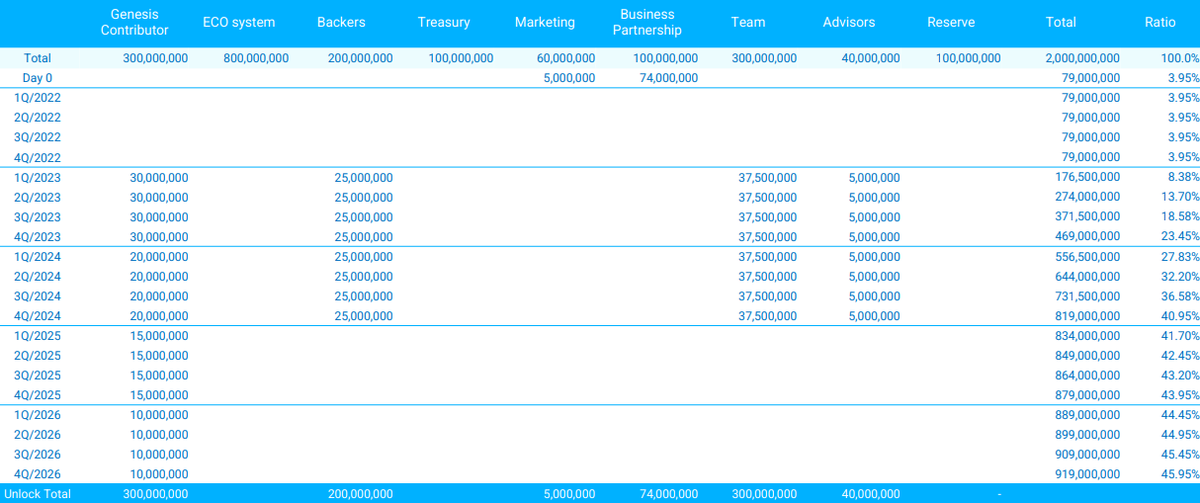
Task: Click the Genesis Contributor column header
Action: 134,22
